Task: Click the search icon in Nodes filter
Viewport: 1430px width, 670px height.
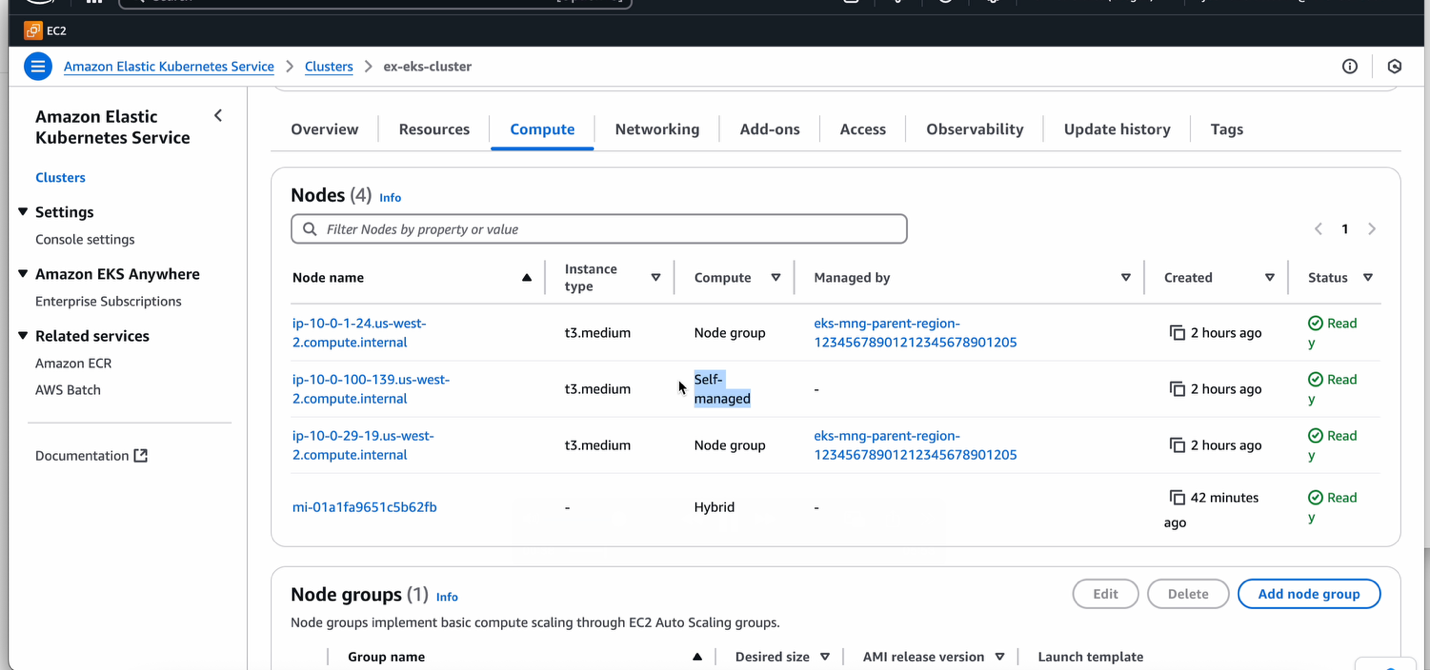Action: pos(310,229)
